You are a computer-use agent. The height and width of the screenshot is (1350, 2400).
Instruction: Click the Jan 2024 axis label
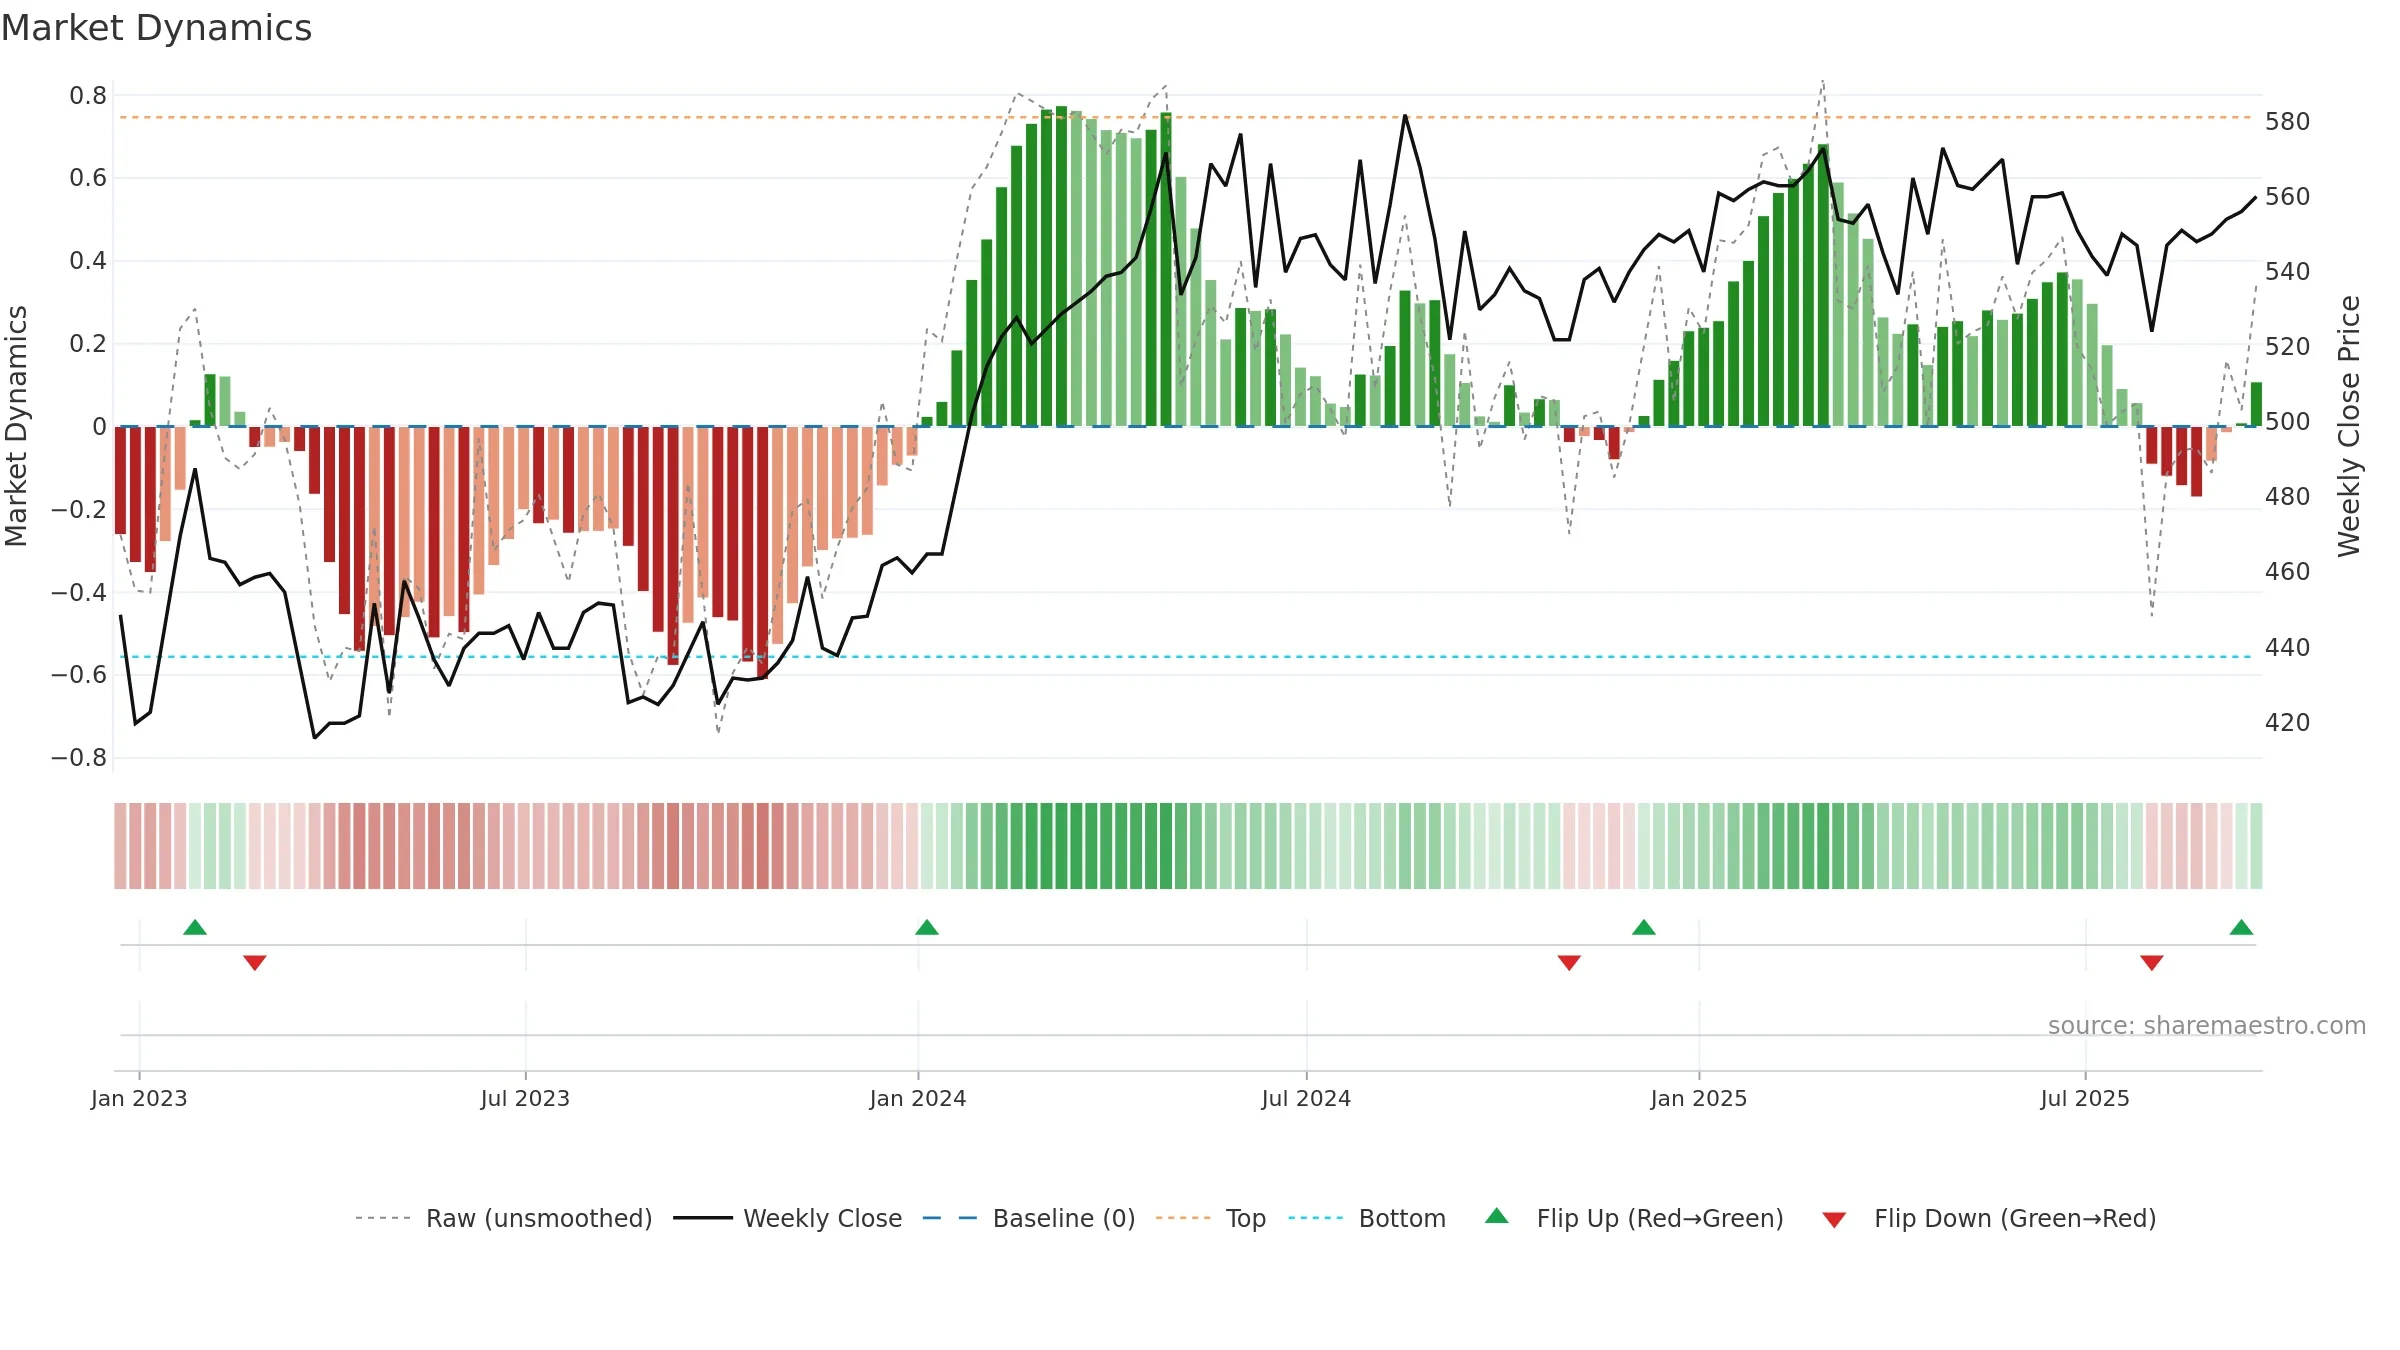918,1098
